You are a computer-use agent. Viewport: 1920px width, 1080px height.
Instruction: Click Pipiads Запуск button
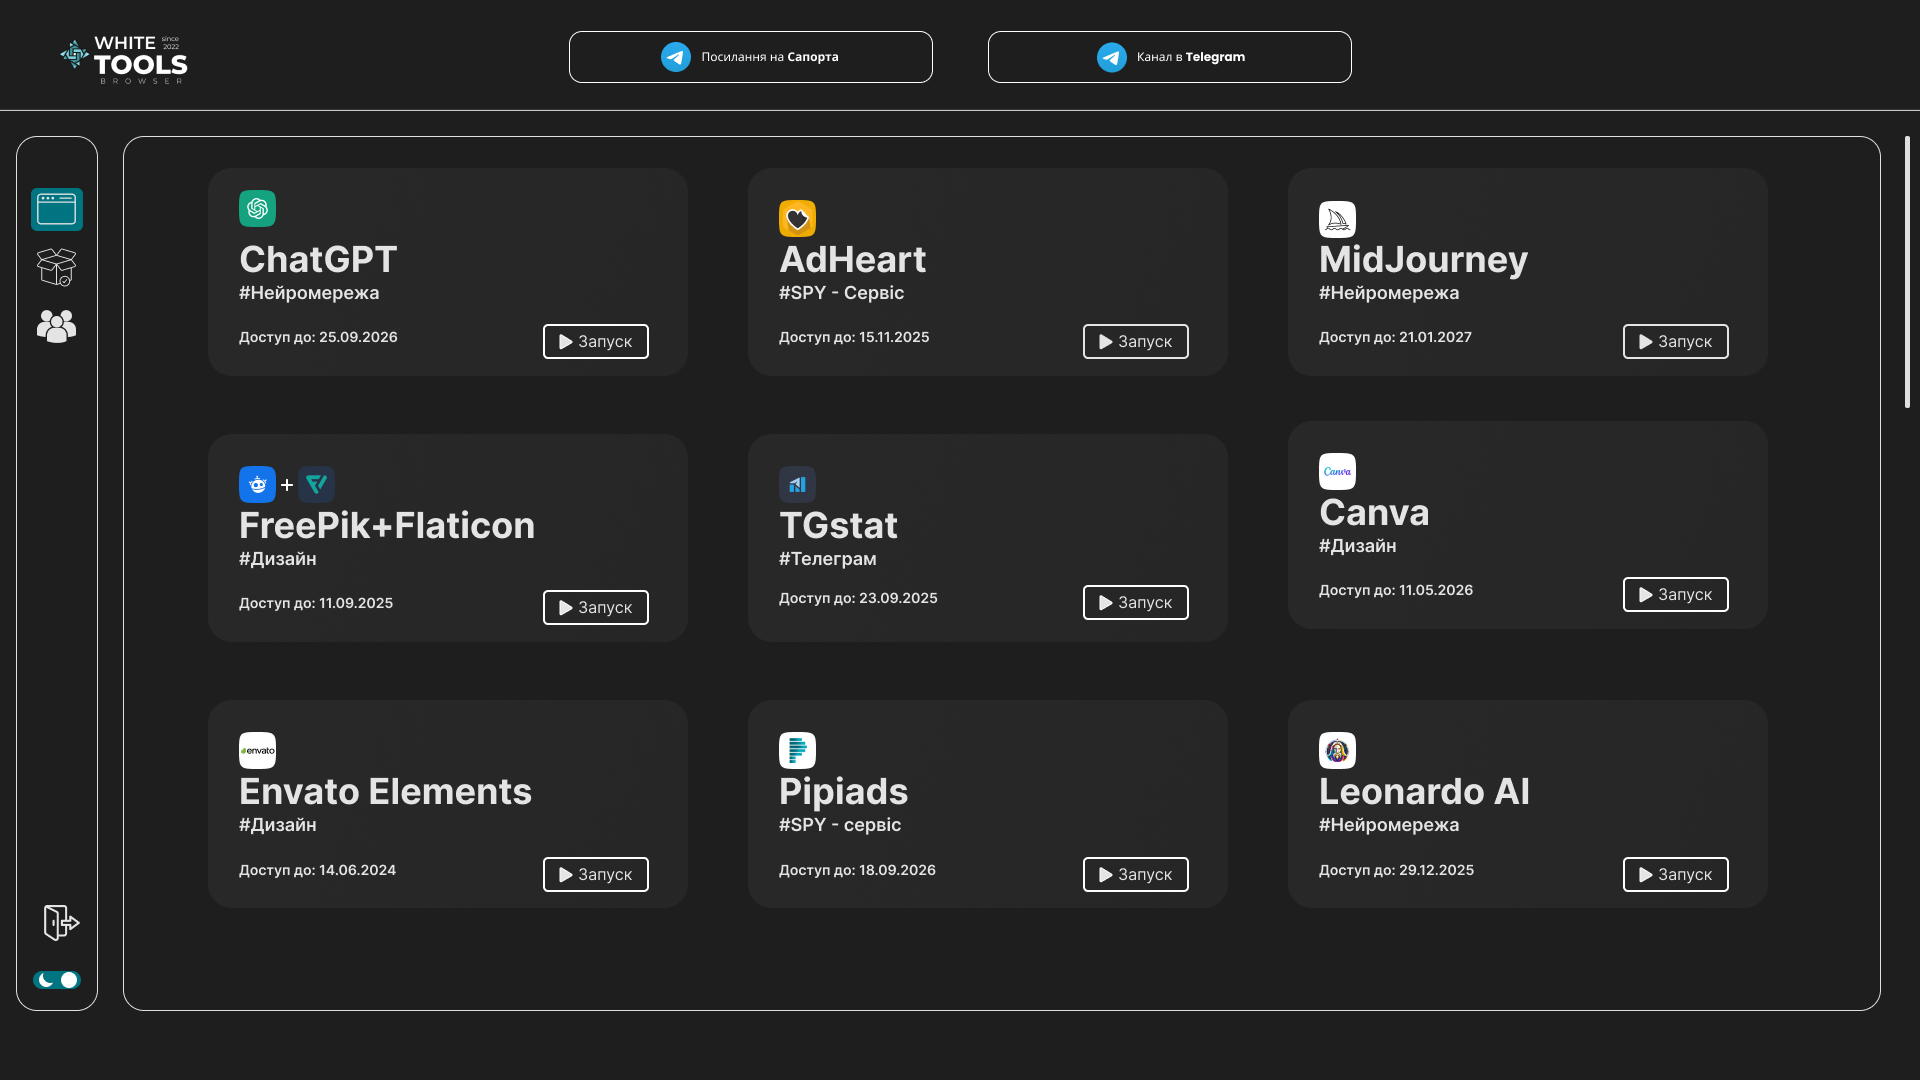1135,873
